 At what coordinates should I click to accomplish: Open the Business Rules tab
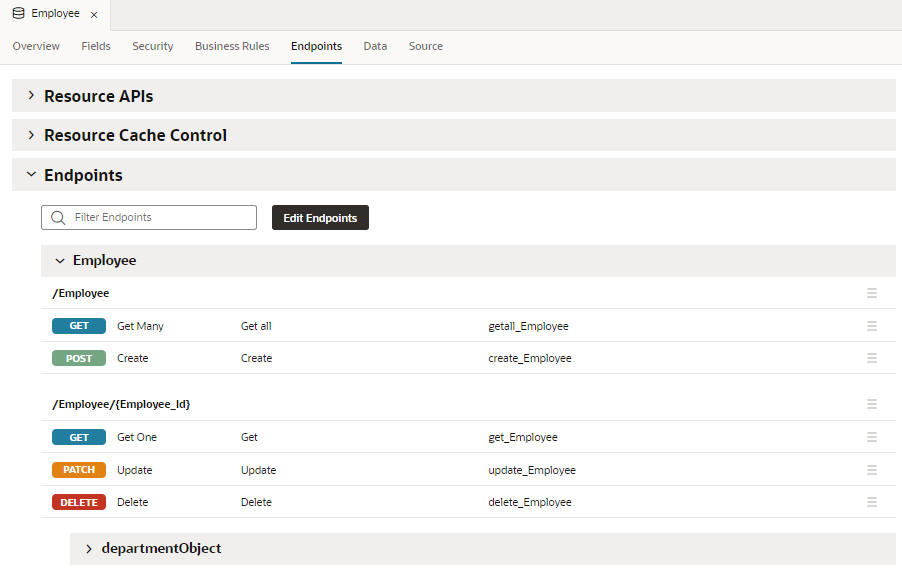tap(232, 46)
